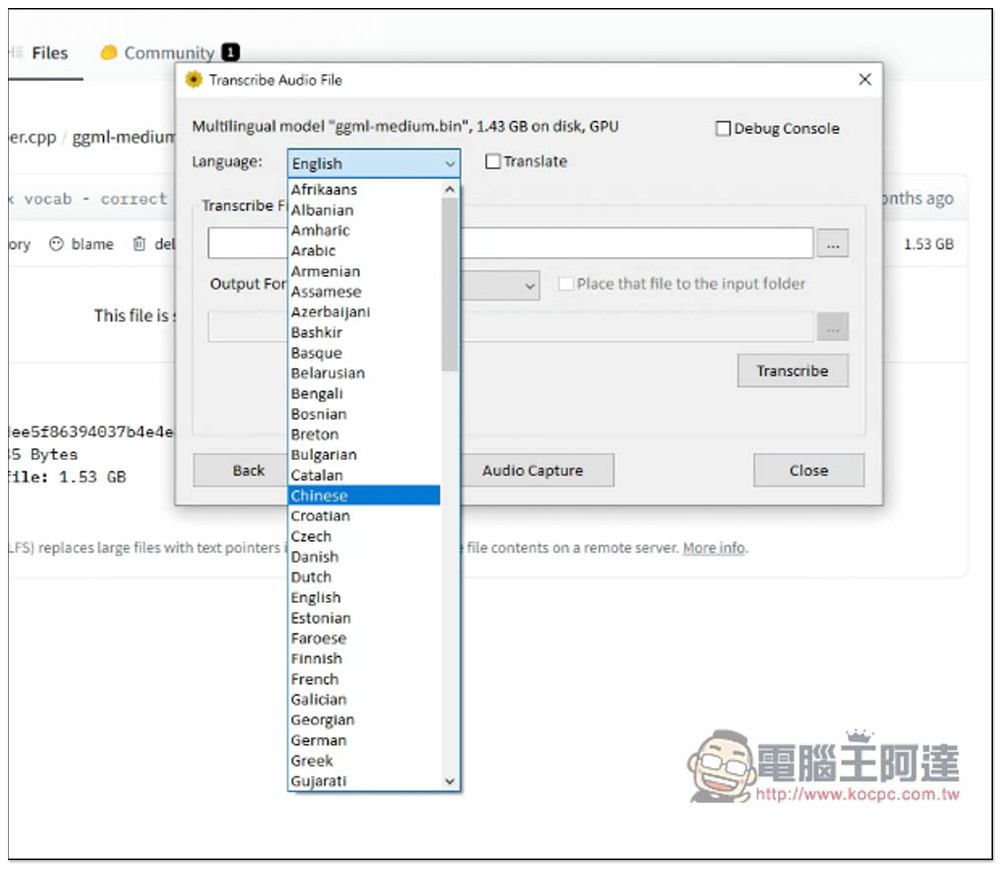
Task: Choose Afrikaans in the language dropdown list
Action: click(323, 189)
